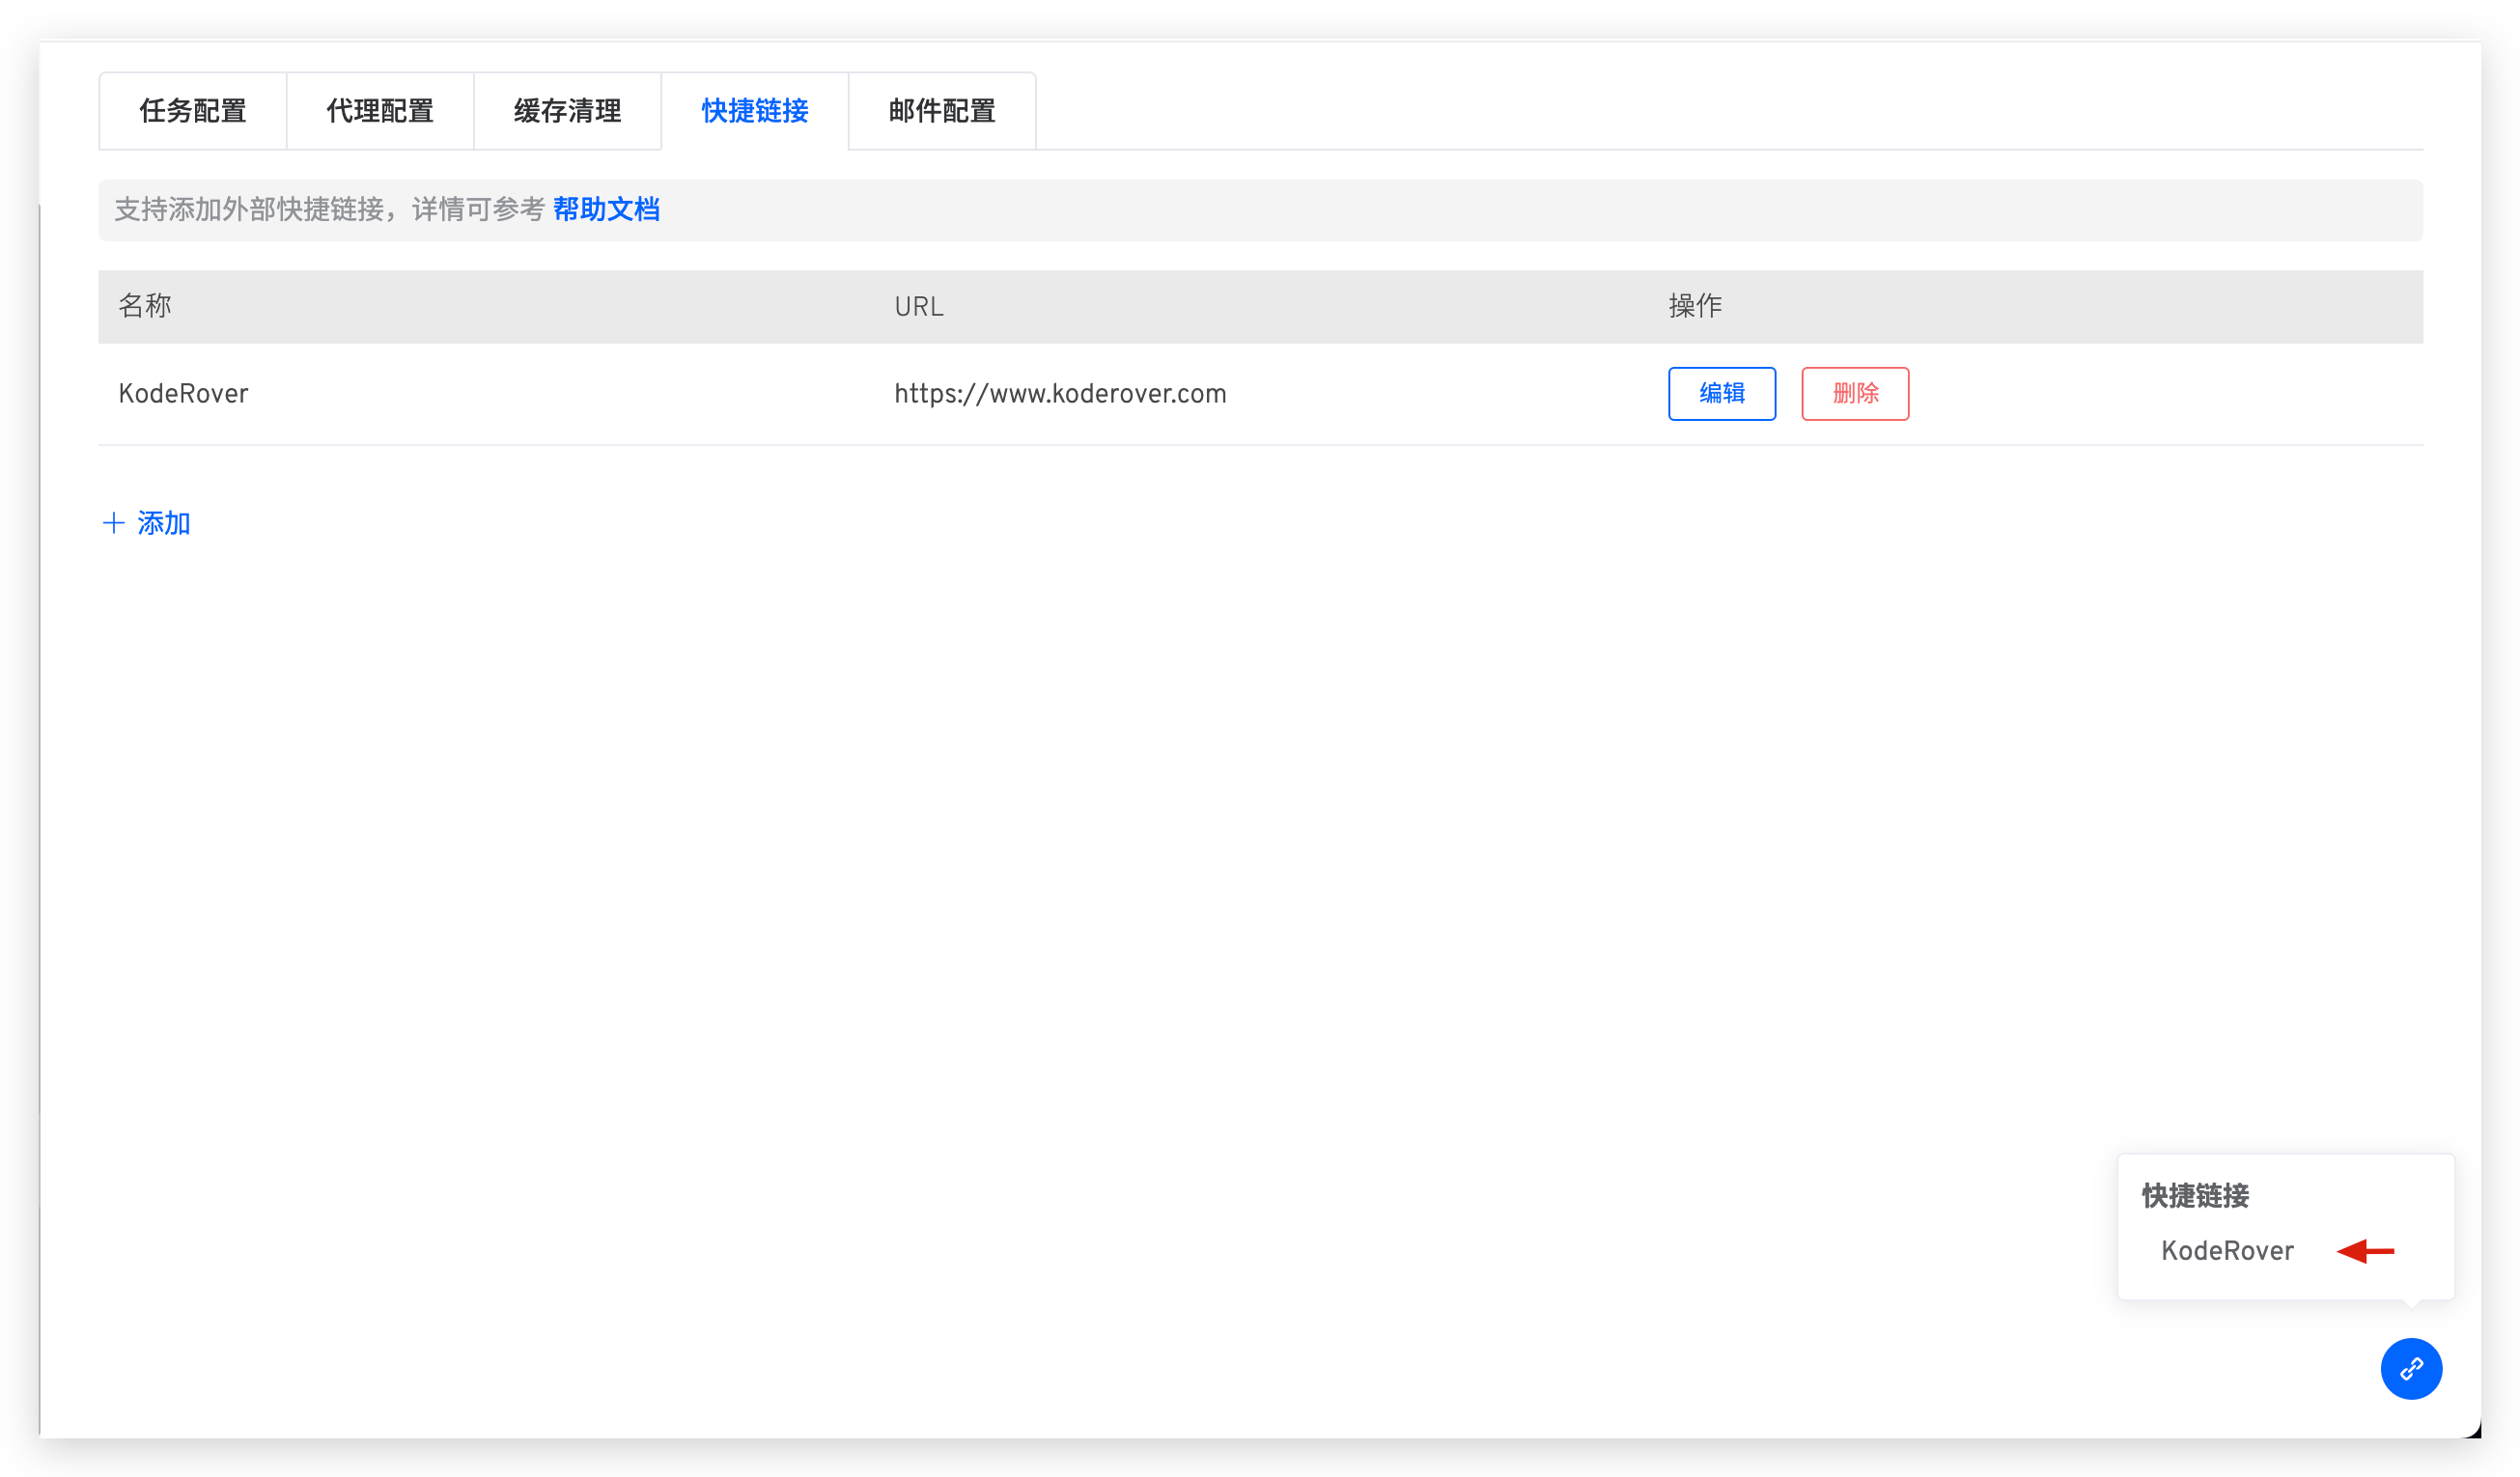Switch to the 代理配置 tab

coord(380,111)
